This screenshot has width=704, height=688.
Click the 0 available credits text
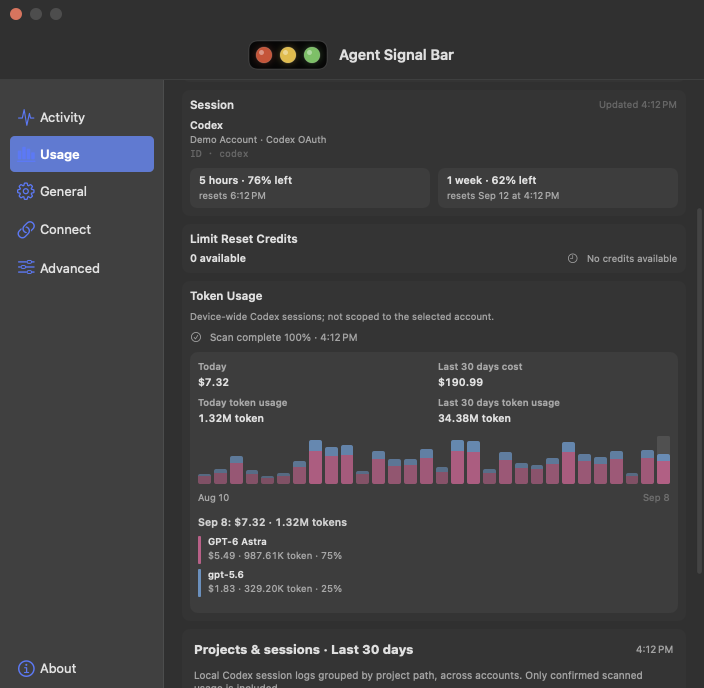pos(218,258)
